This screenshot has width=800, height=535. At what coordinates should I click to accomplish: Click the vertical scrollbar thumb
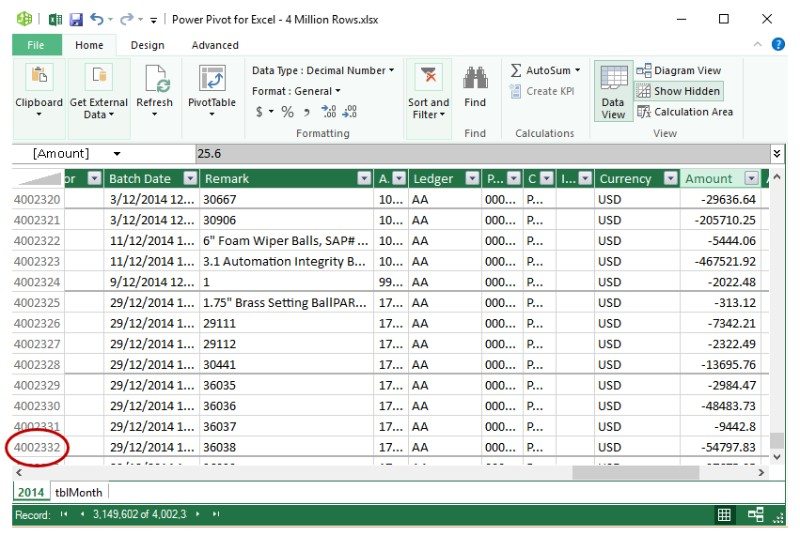coord(777,440)
